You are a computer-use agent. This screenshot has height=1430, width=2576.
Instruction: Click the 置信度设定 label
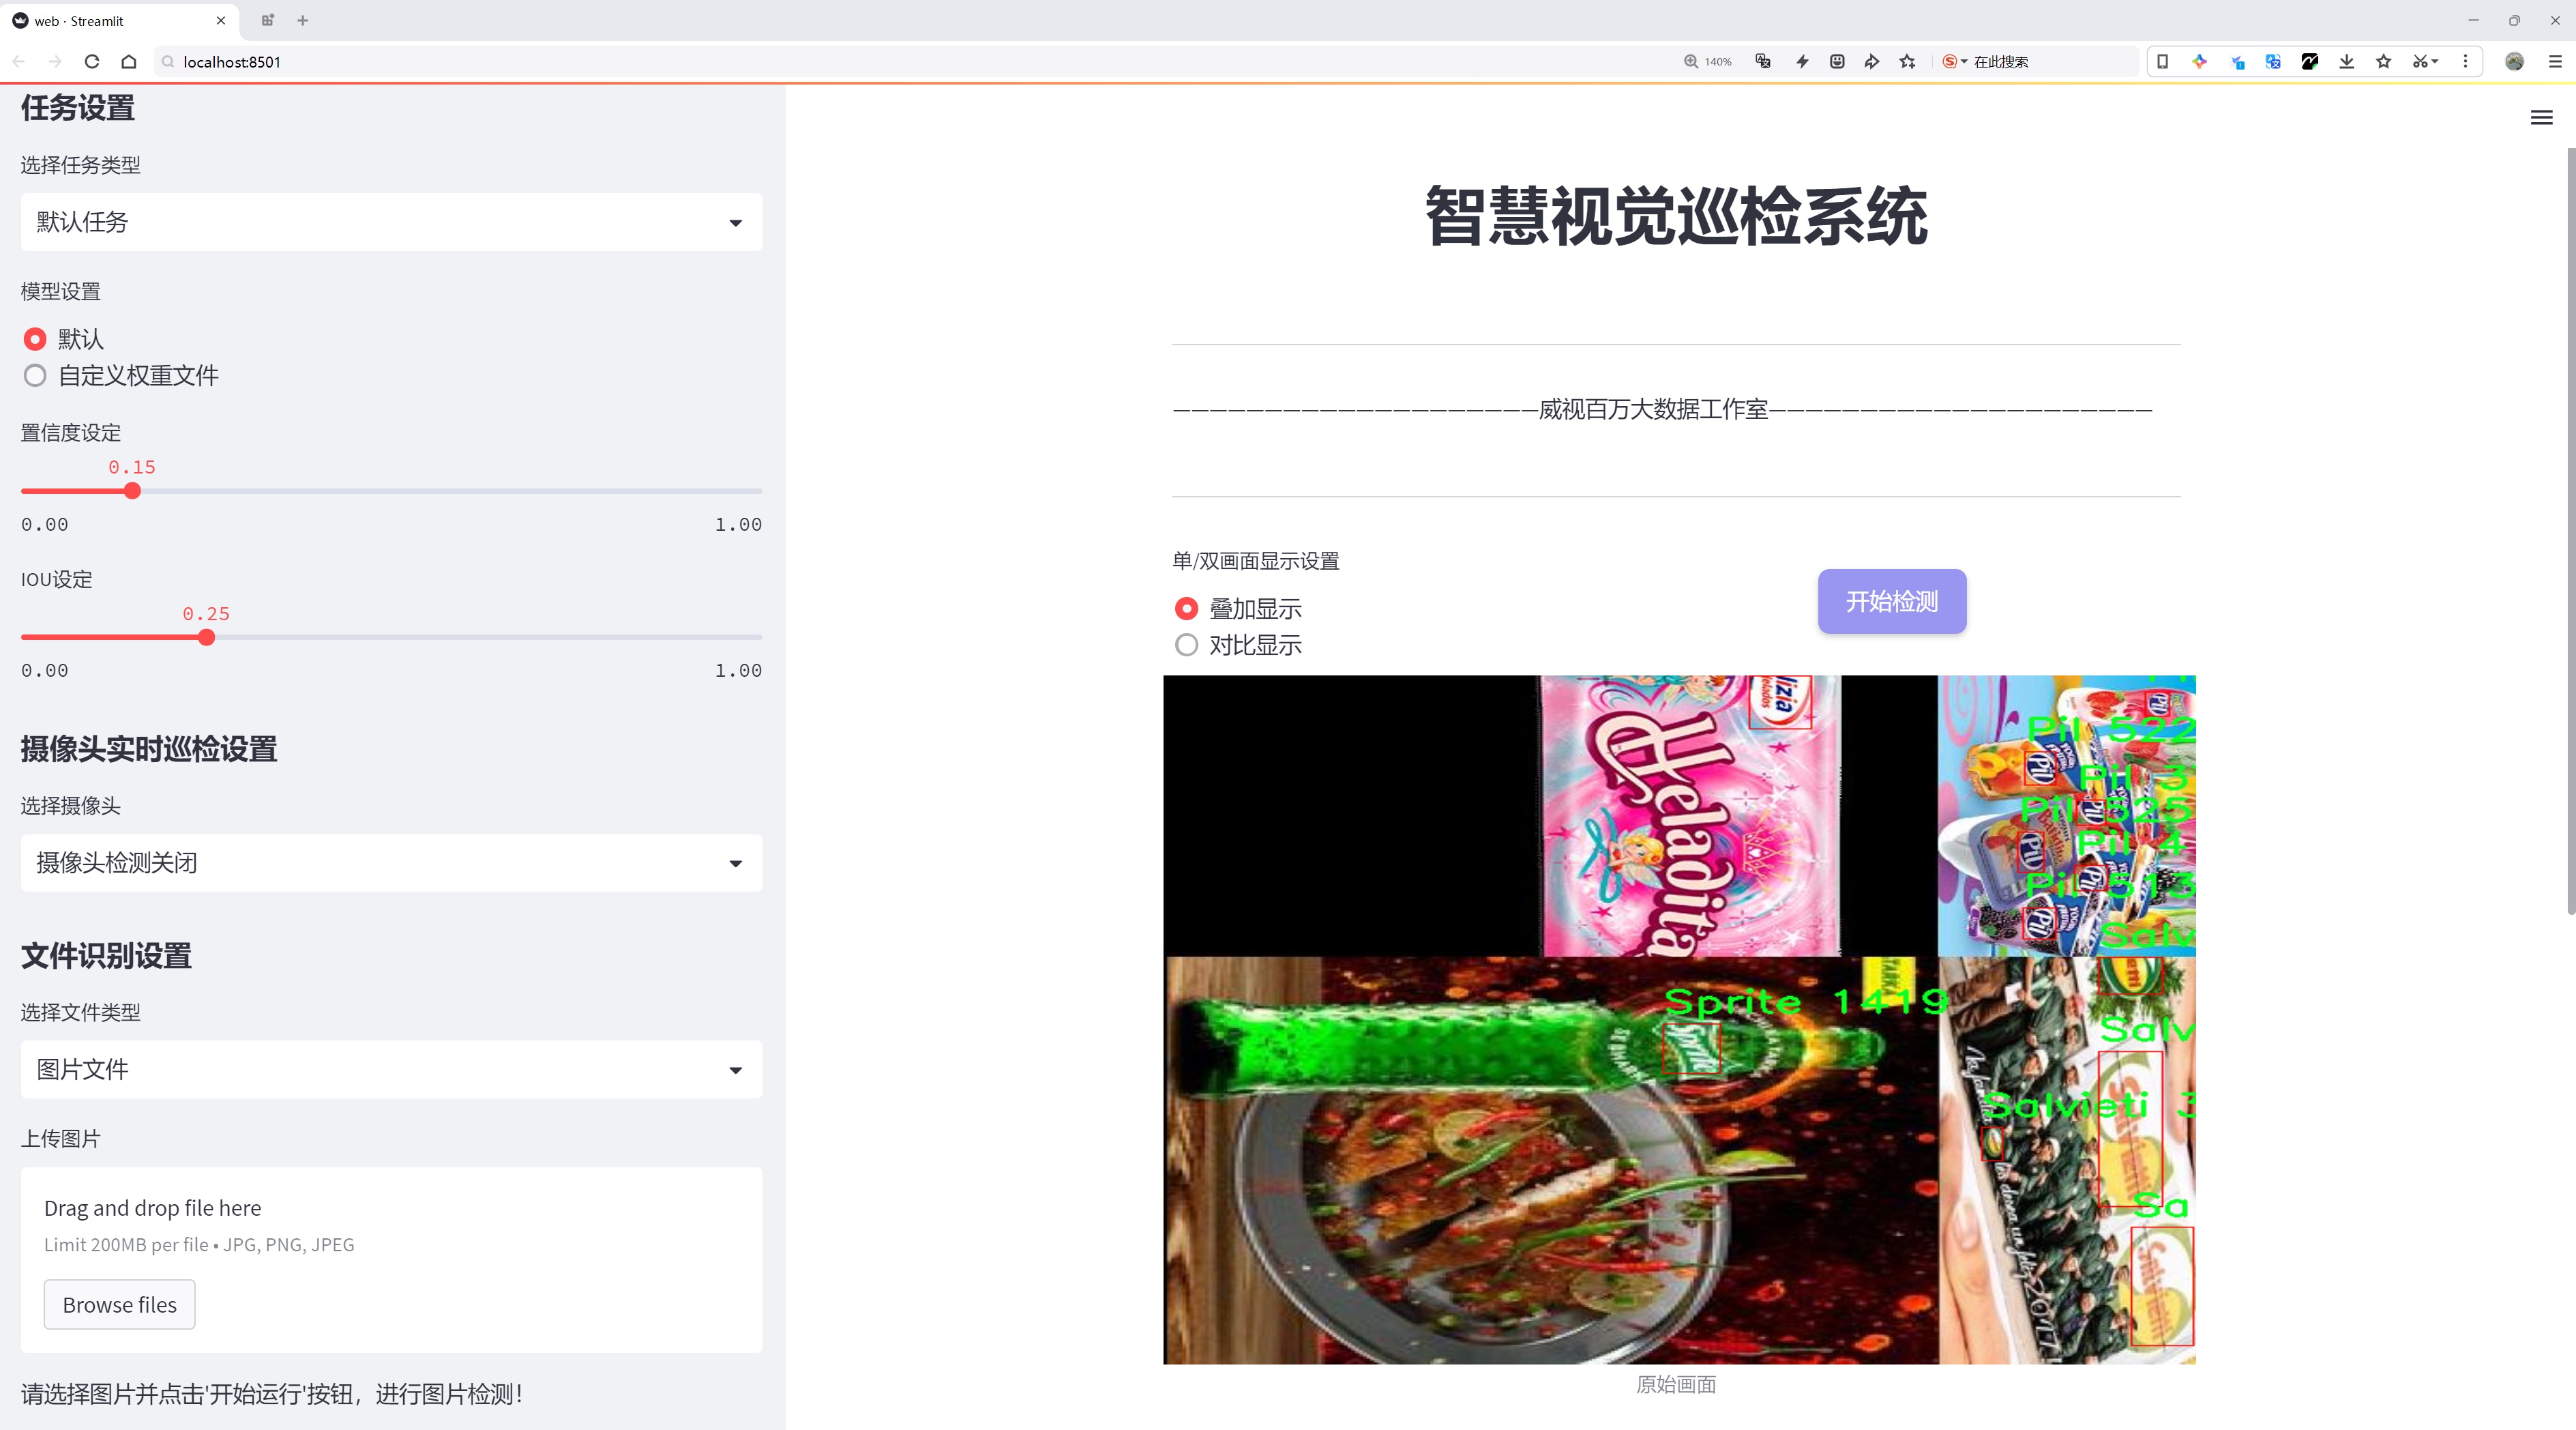[71, 433]
